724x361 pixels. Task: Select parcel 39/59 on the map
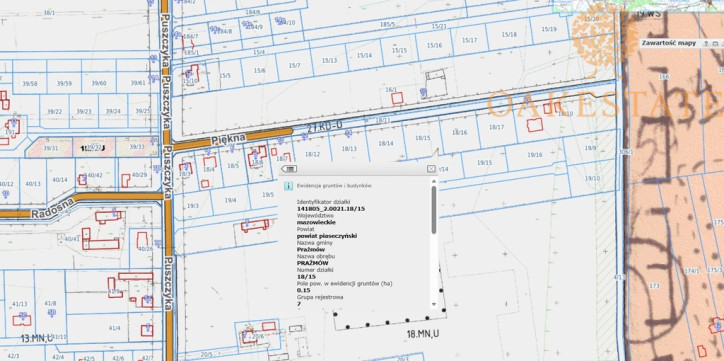(64, 84)
